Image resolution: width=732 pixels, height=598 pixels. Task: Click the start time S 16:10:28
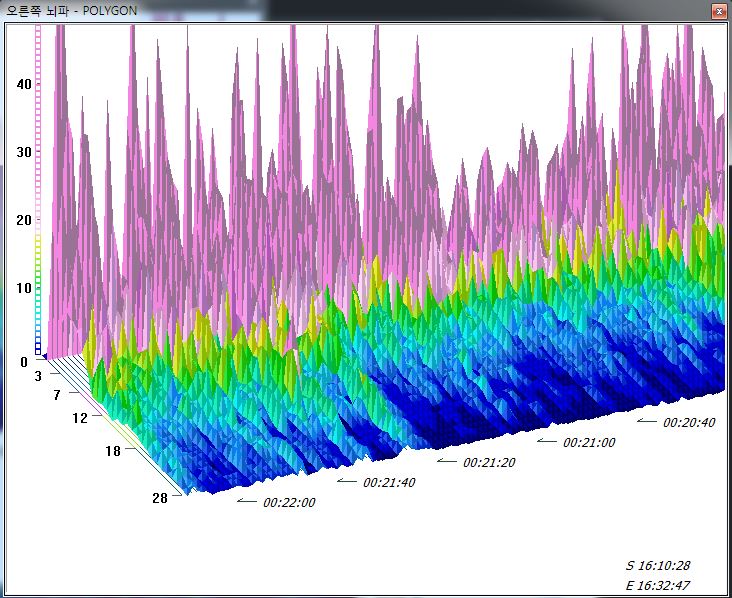657,565
